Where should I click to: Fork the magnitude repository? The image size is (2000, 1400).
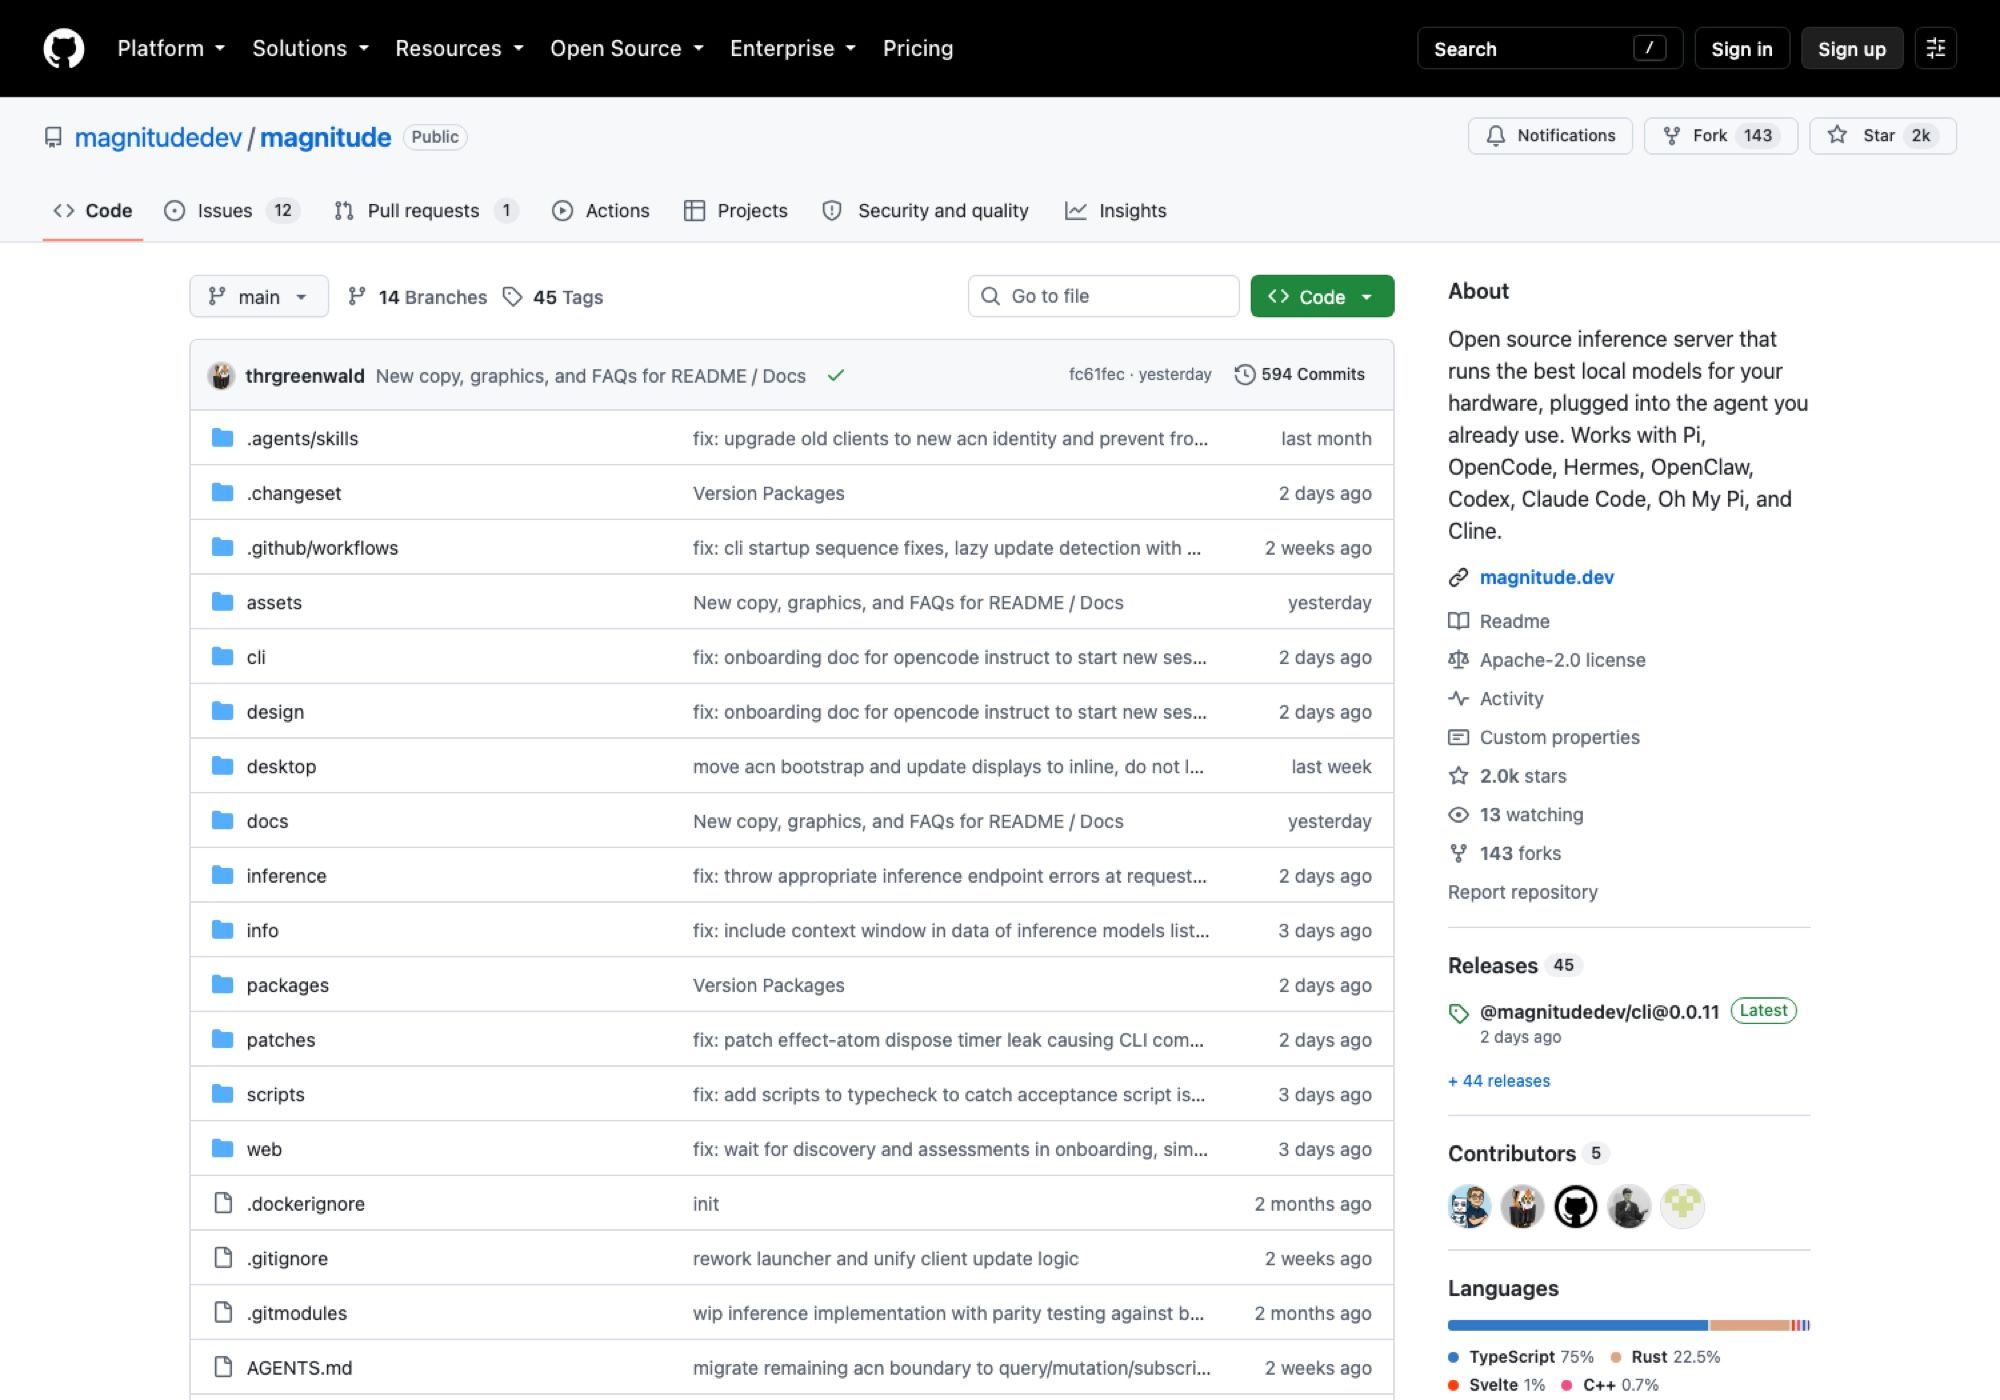pos(1720,135)
